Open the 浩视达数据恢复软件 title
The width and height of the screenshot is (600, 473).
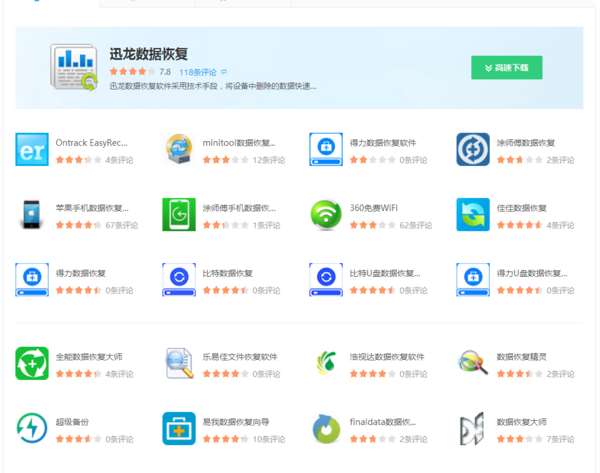(387, 357)
